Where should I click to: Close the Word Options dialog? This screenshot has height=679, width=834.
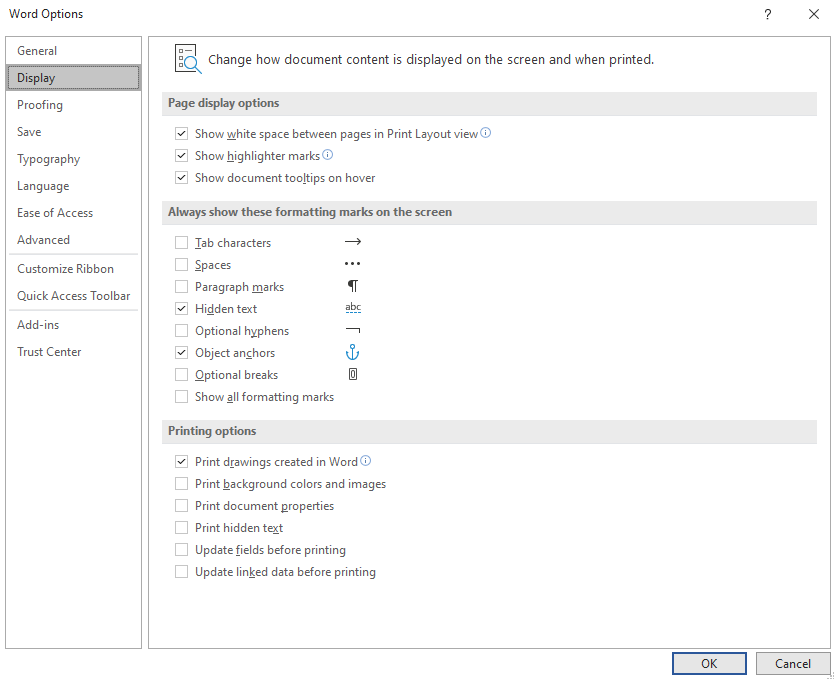814,14
